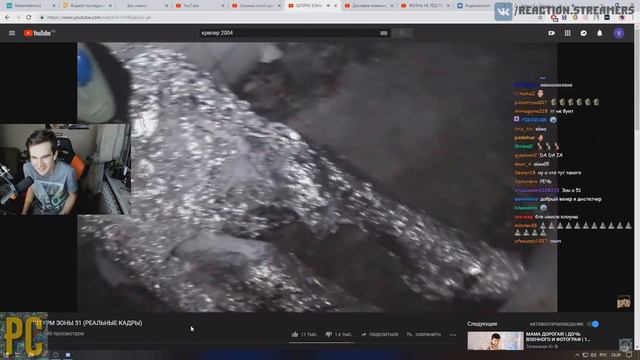The height and width of the screenshot is (360, 640).
Task: Click the taskbar clock
Action: click(x=616, y=355)
